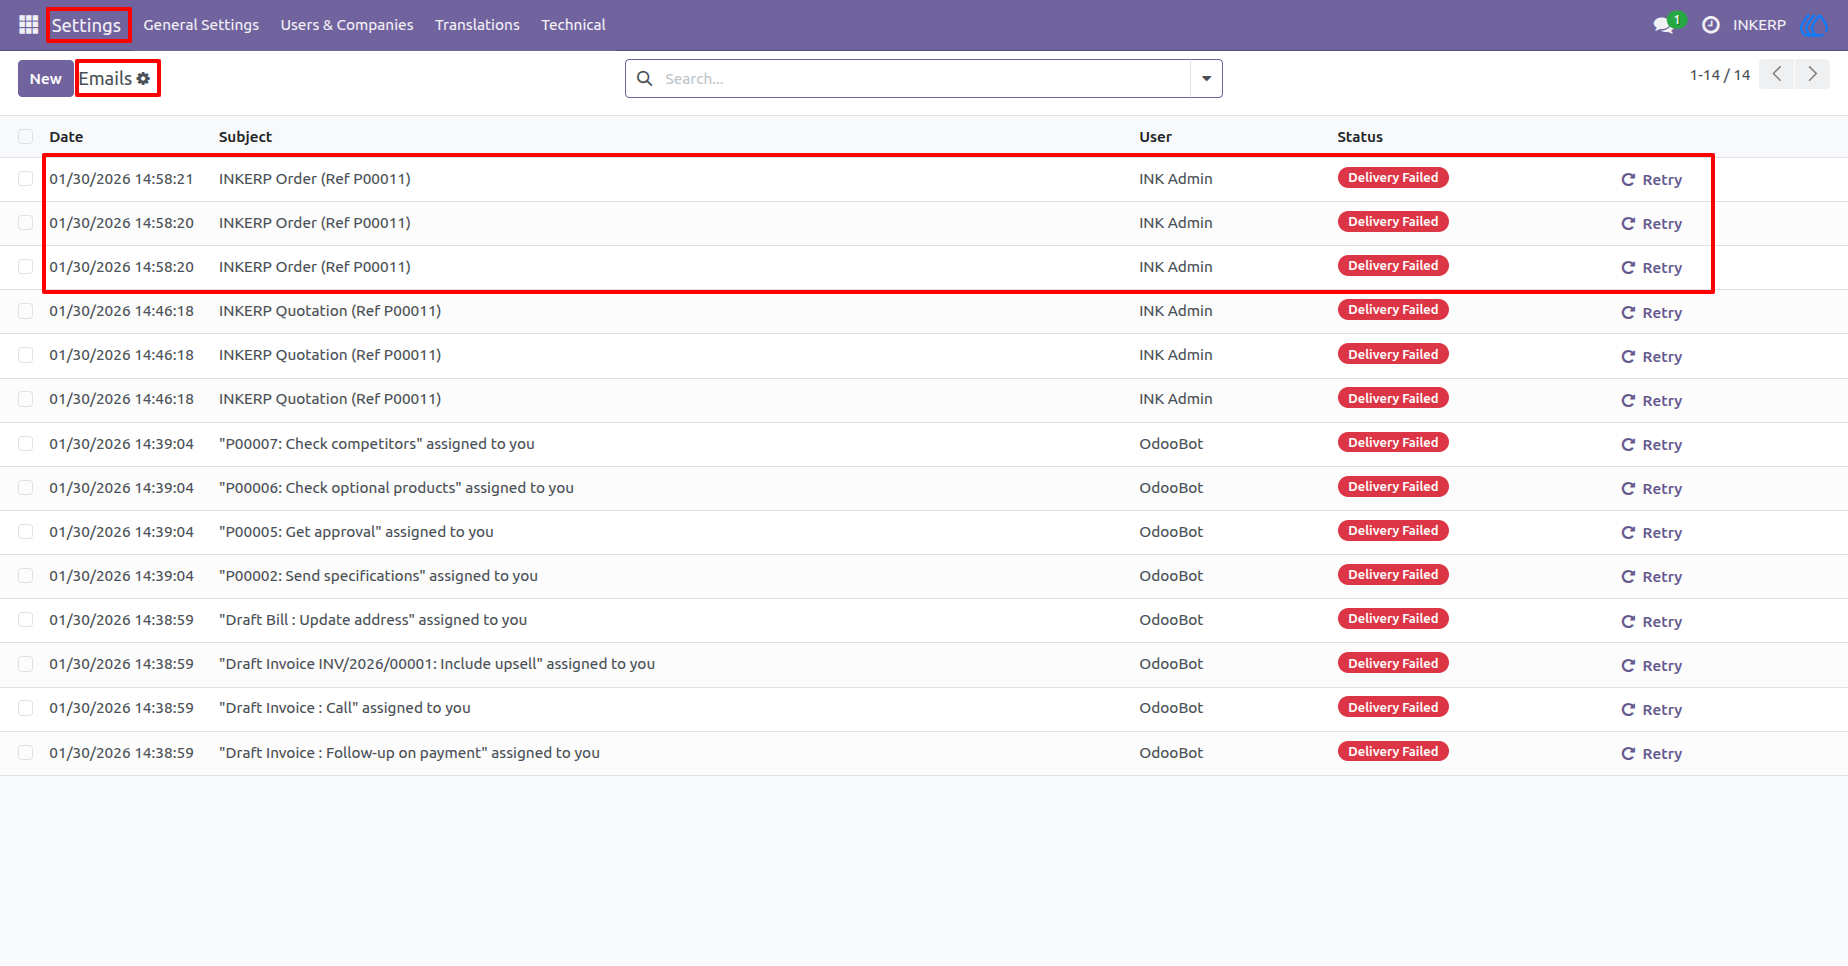1848x966 pixels.
Task: Open the conversations chat icon
Action: click(1664, 24)
